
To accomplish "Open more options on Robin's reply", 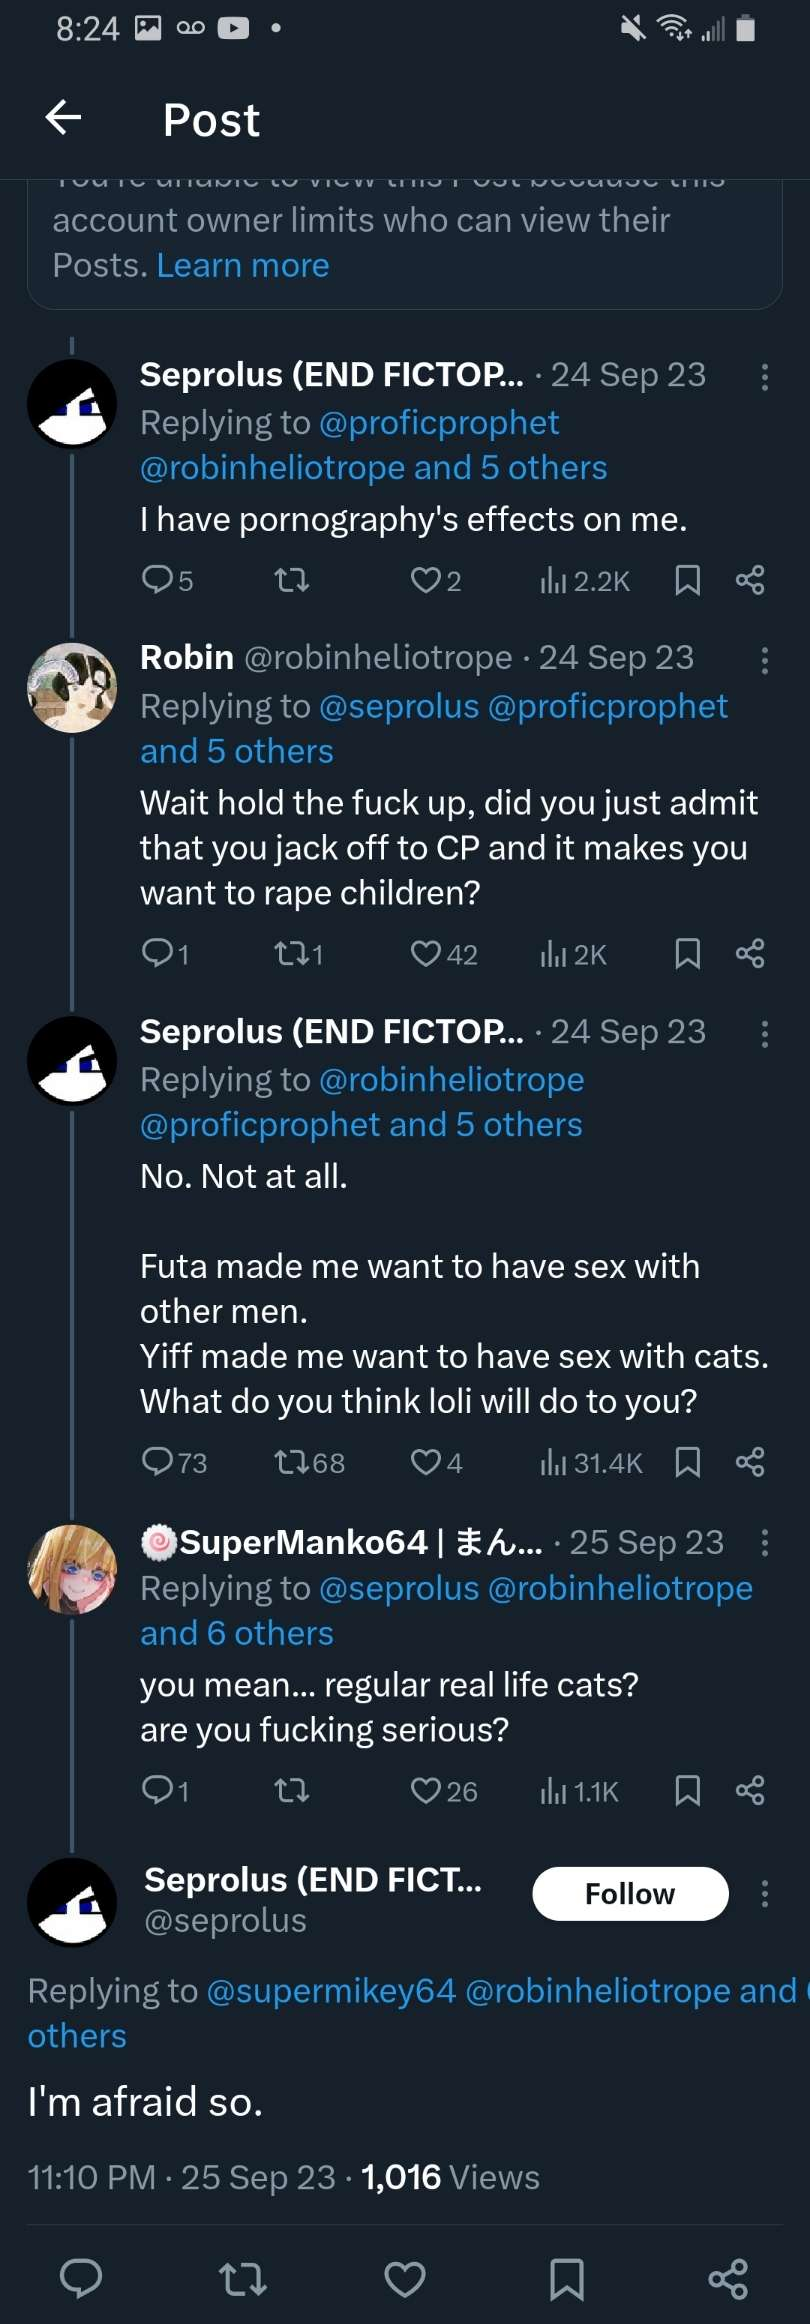I will 765,660.
